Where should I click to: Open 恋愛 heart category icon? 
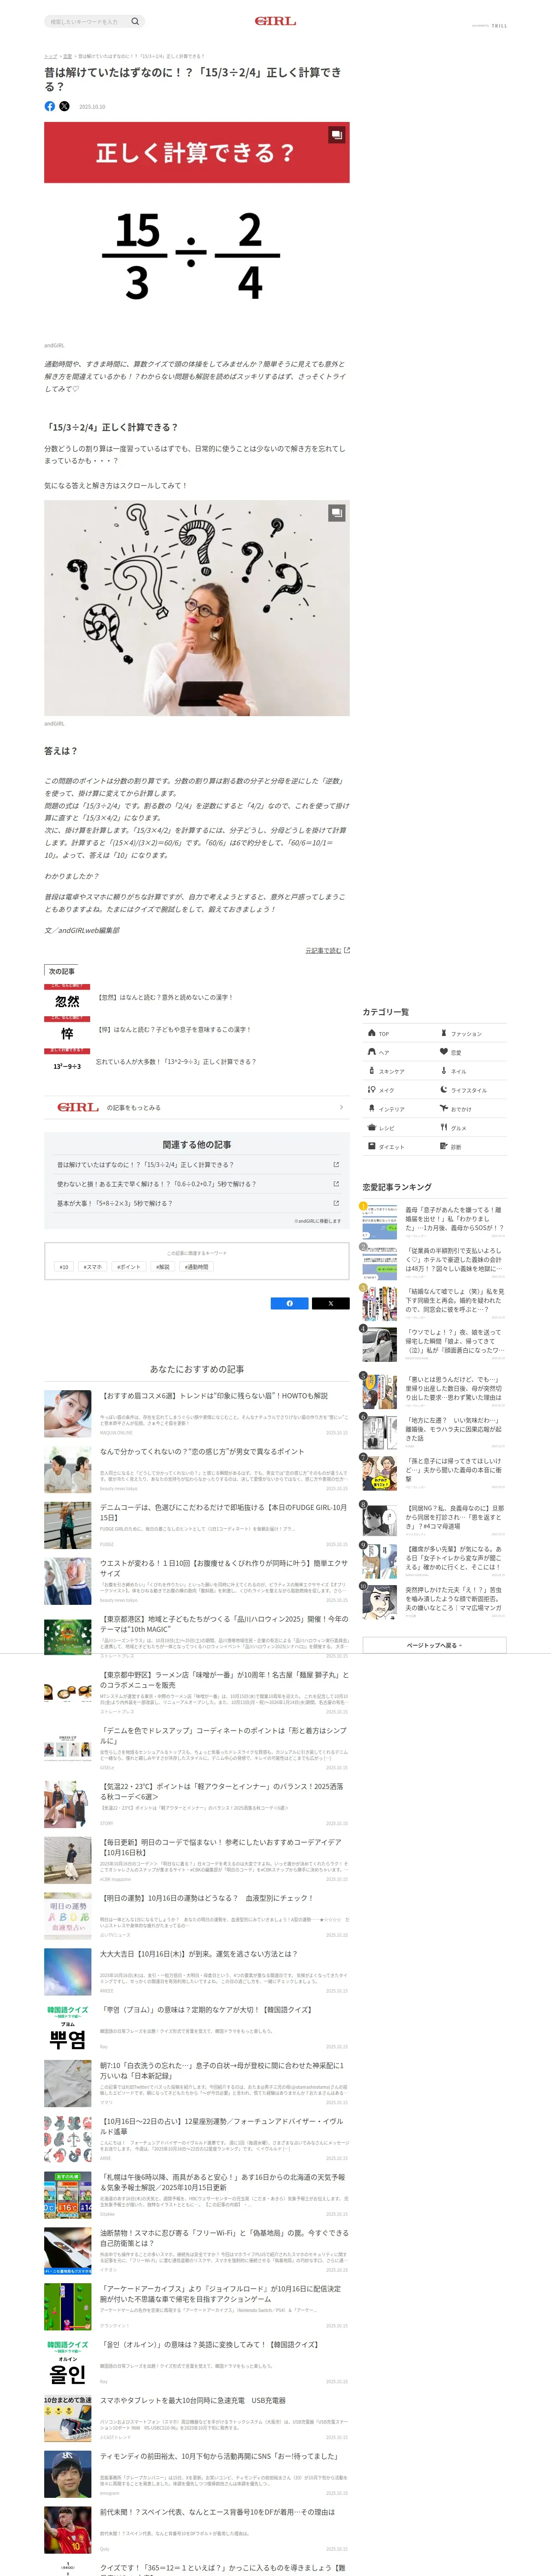[x=444, y=1052]
